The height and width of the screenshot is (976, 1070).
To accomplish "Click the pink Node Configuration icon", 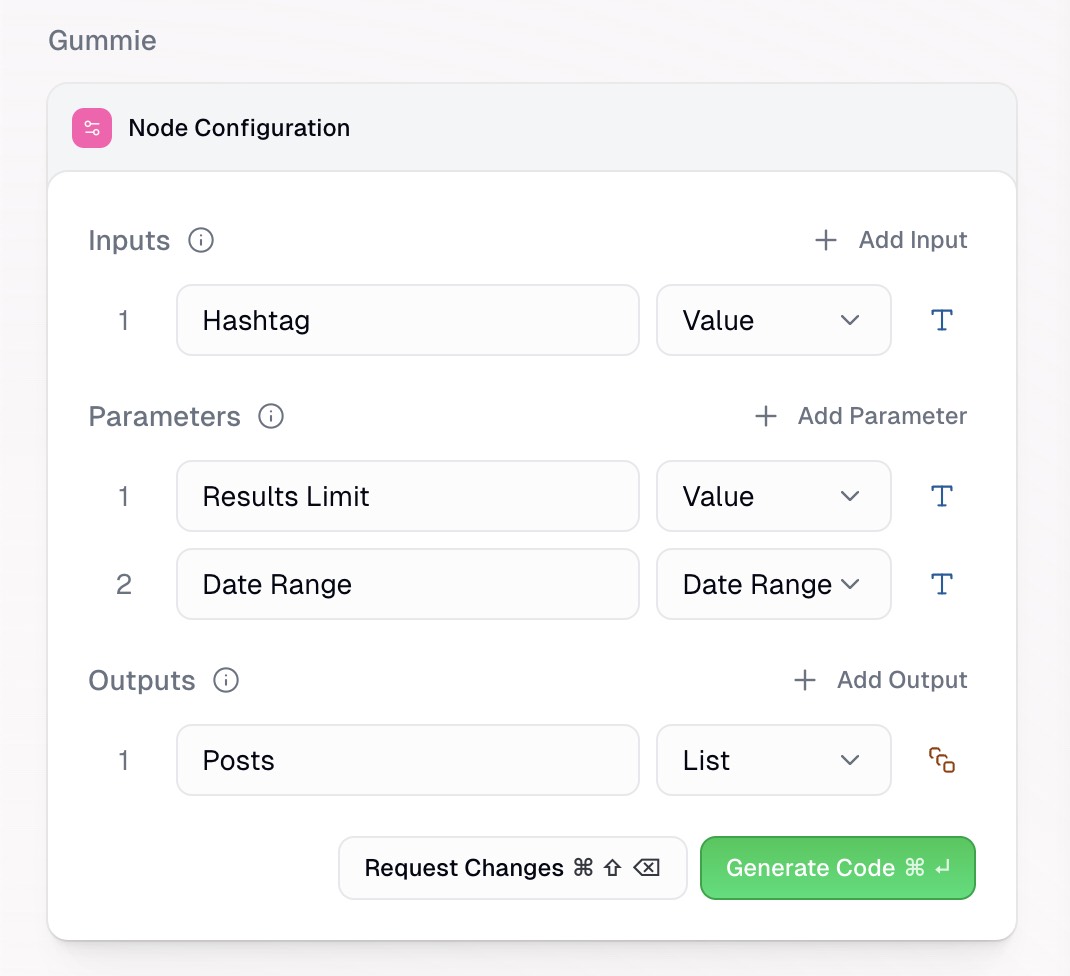I will pos(92,128).
